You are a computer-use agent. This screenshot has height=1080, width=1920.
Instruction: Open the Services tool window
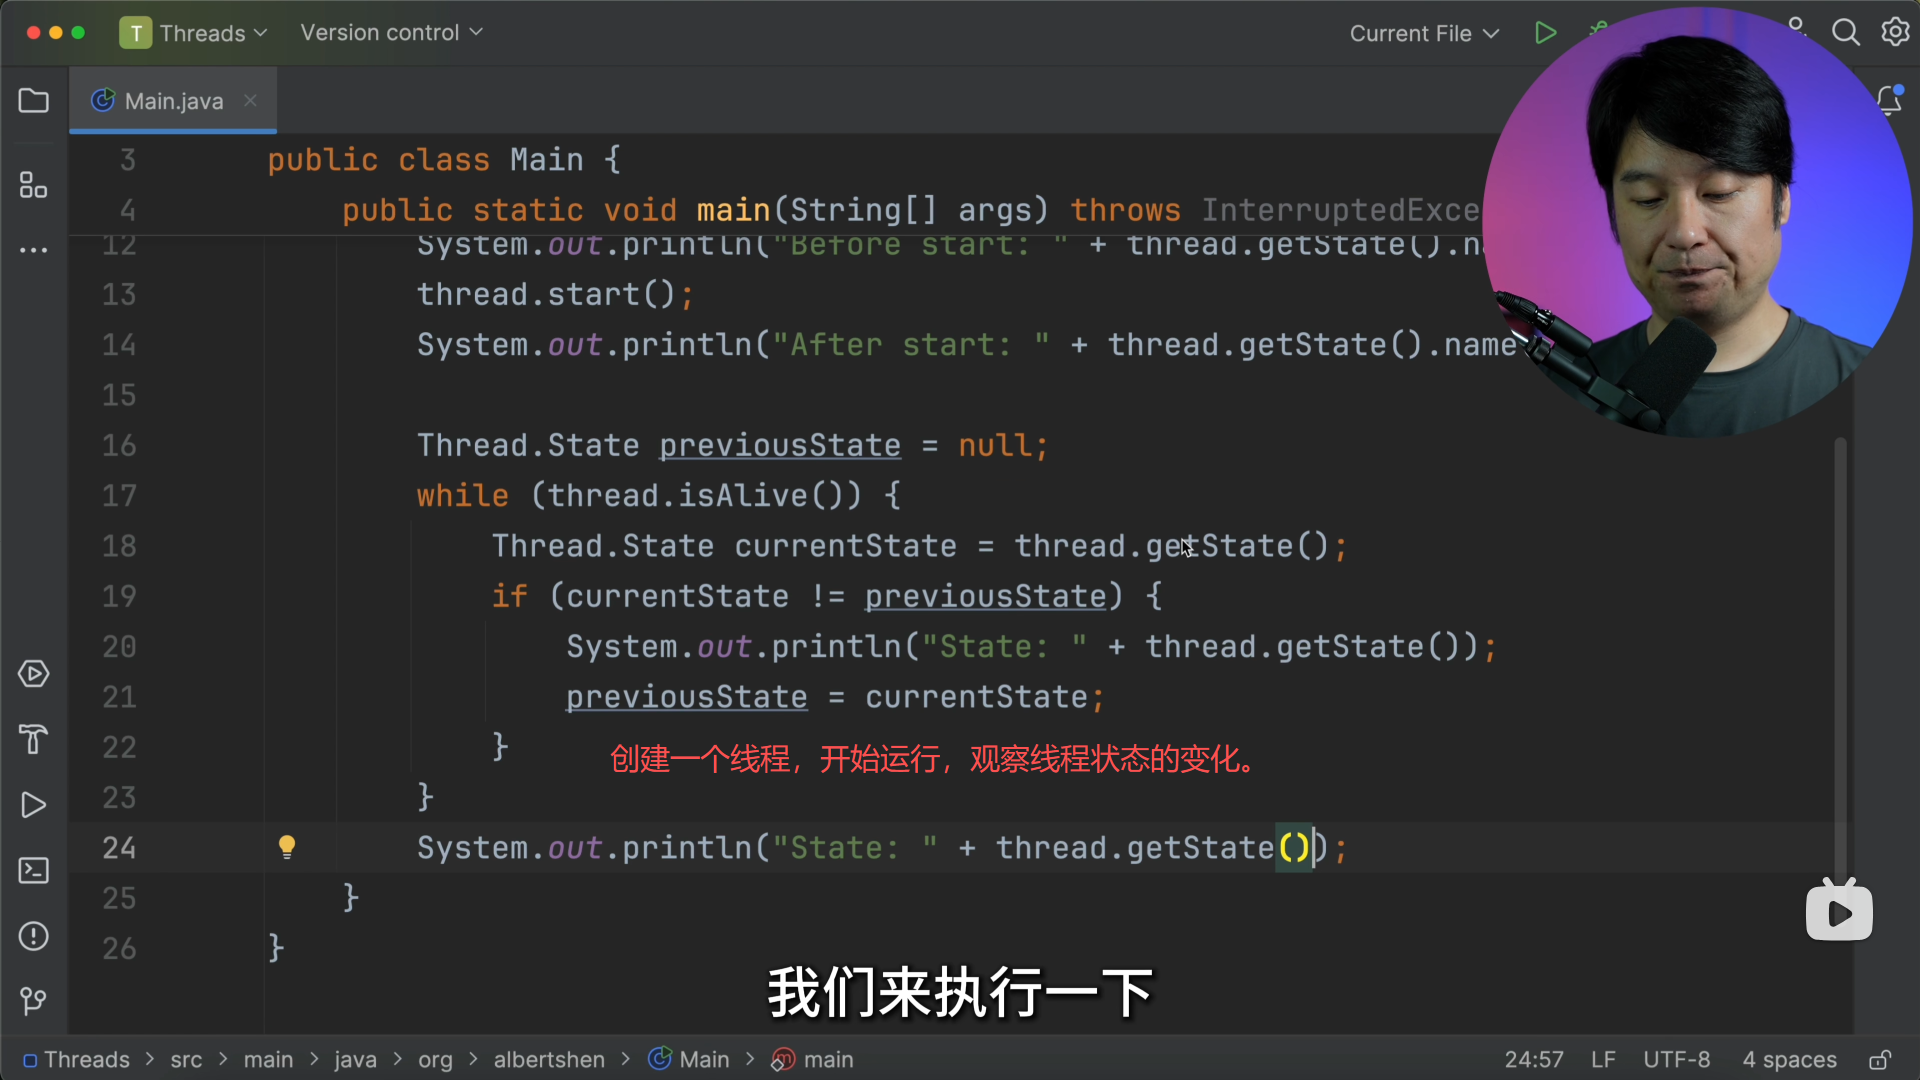pyautogui.click(x=34, y=674)
